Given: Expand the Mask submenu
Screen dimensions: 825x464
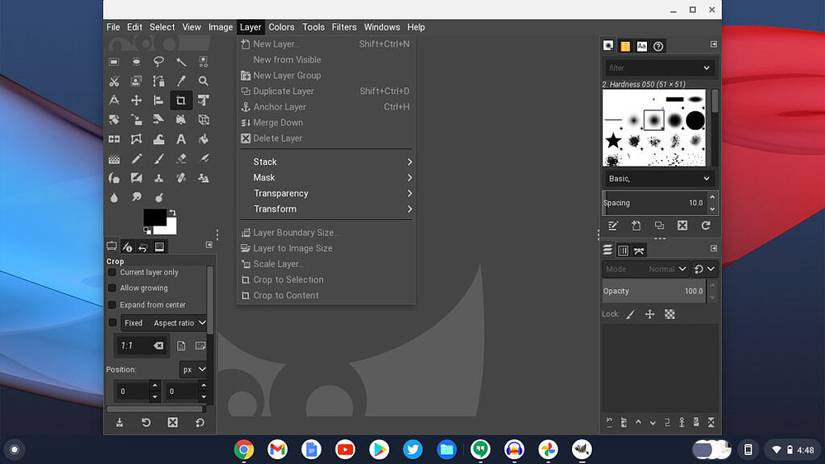Looking at the screenshot, I should (326, 177).
